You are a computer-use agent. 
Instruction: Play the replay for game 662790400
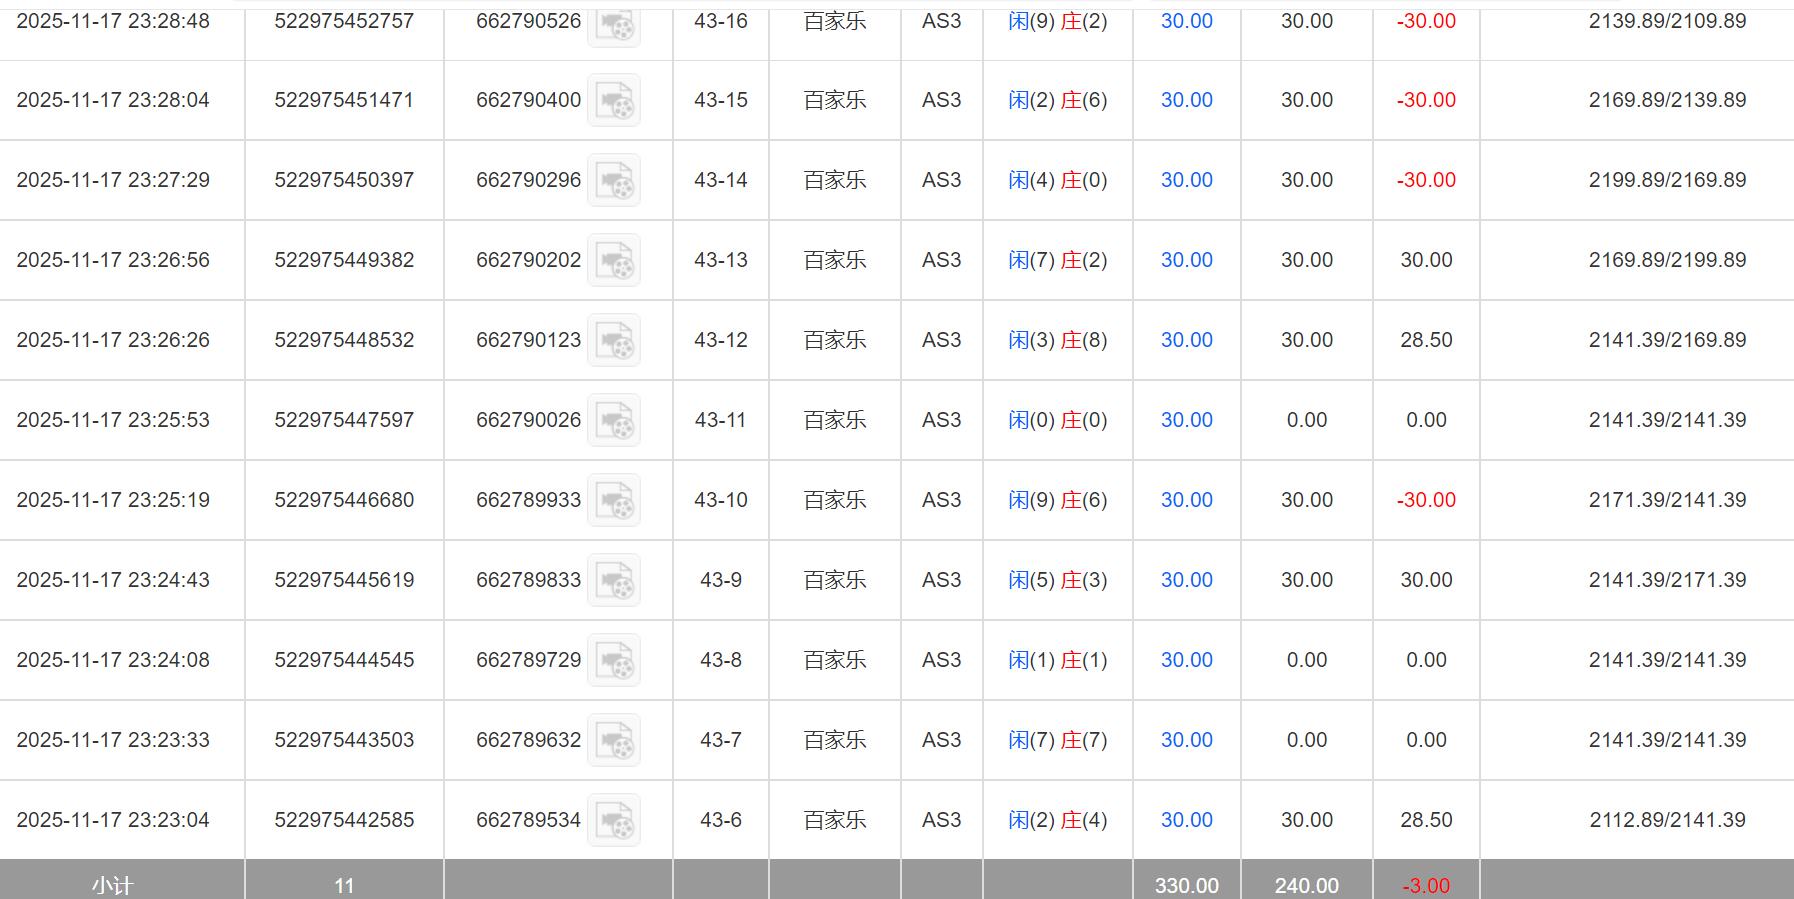(x=613, y=100)
